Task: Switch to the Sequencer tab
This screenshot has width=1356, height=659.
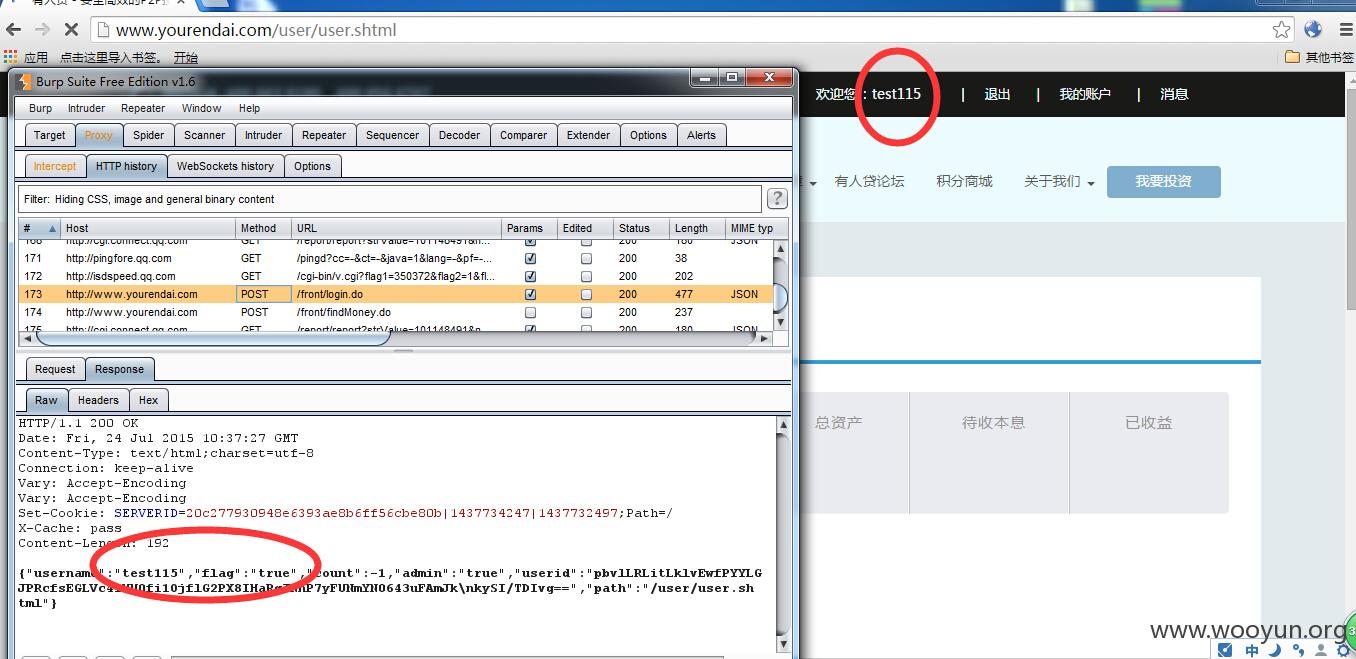Action: (x=392, y=135)
